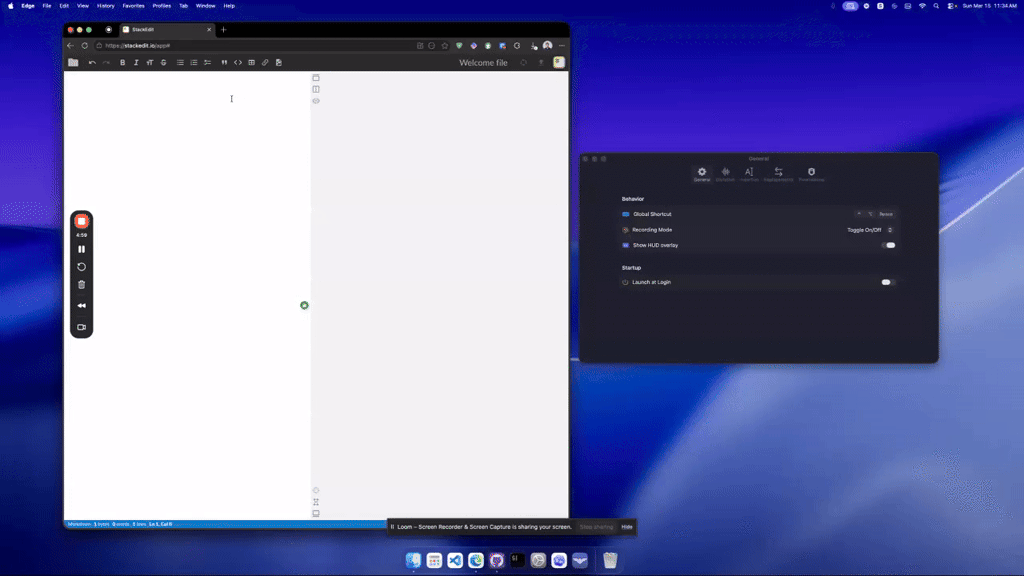
Task: Undo the last edit in StackEdit
Action: point(92,63)
